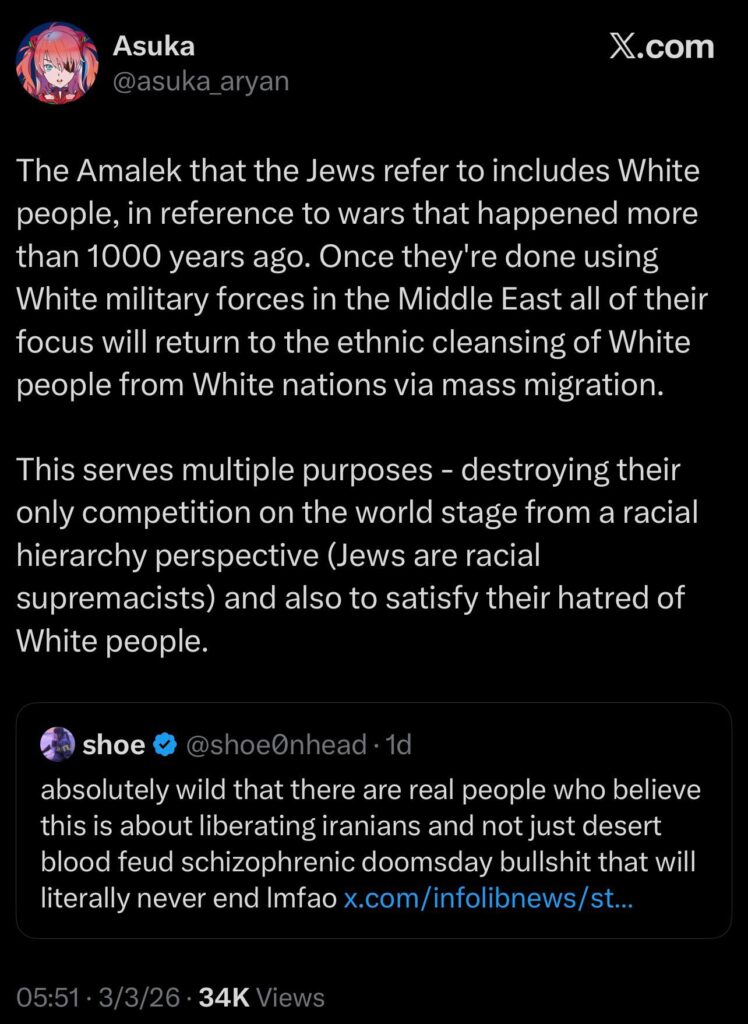Screen dimensions: 748x1024
Task: Click the 3/3/26 post date
Action: pos(140,997)
